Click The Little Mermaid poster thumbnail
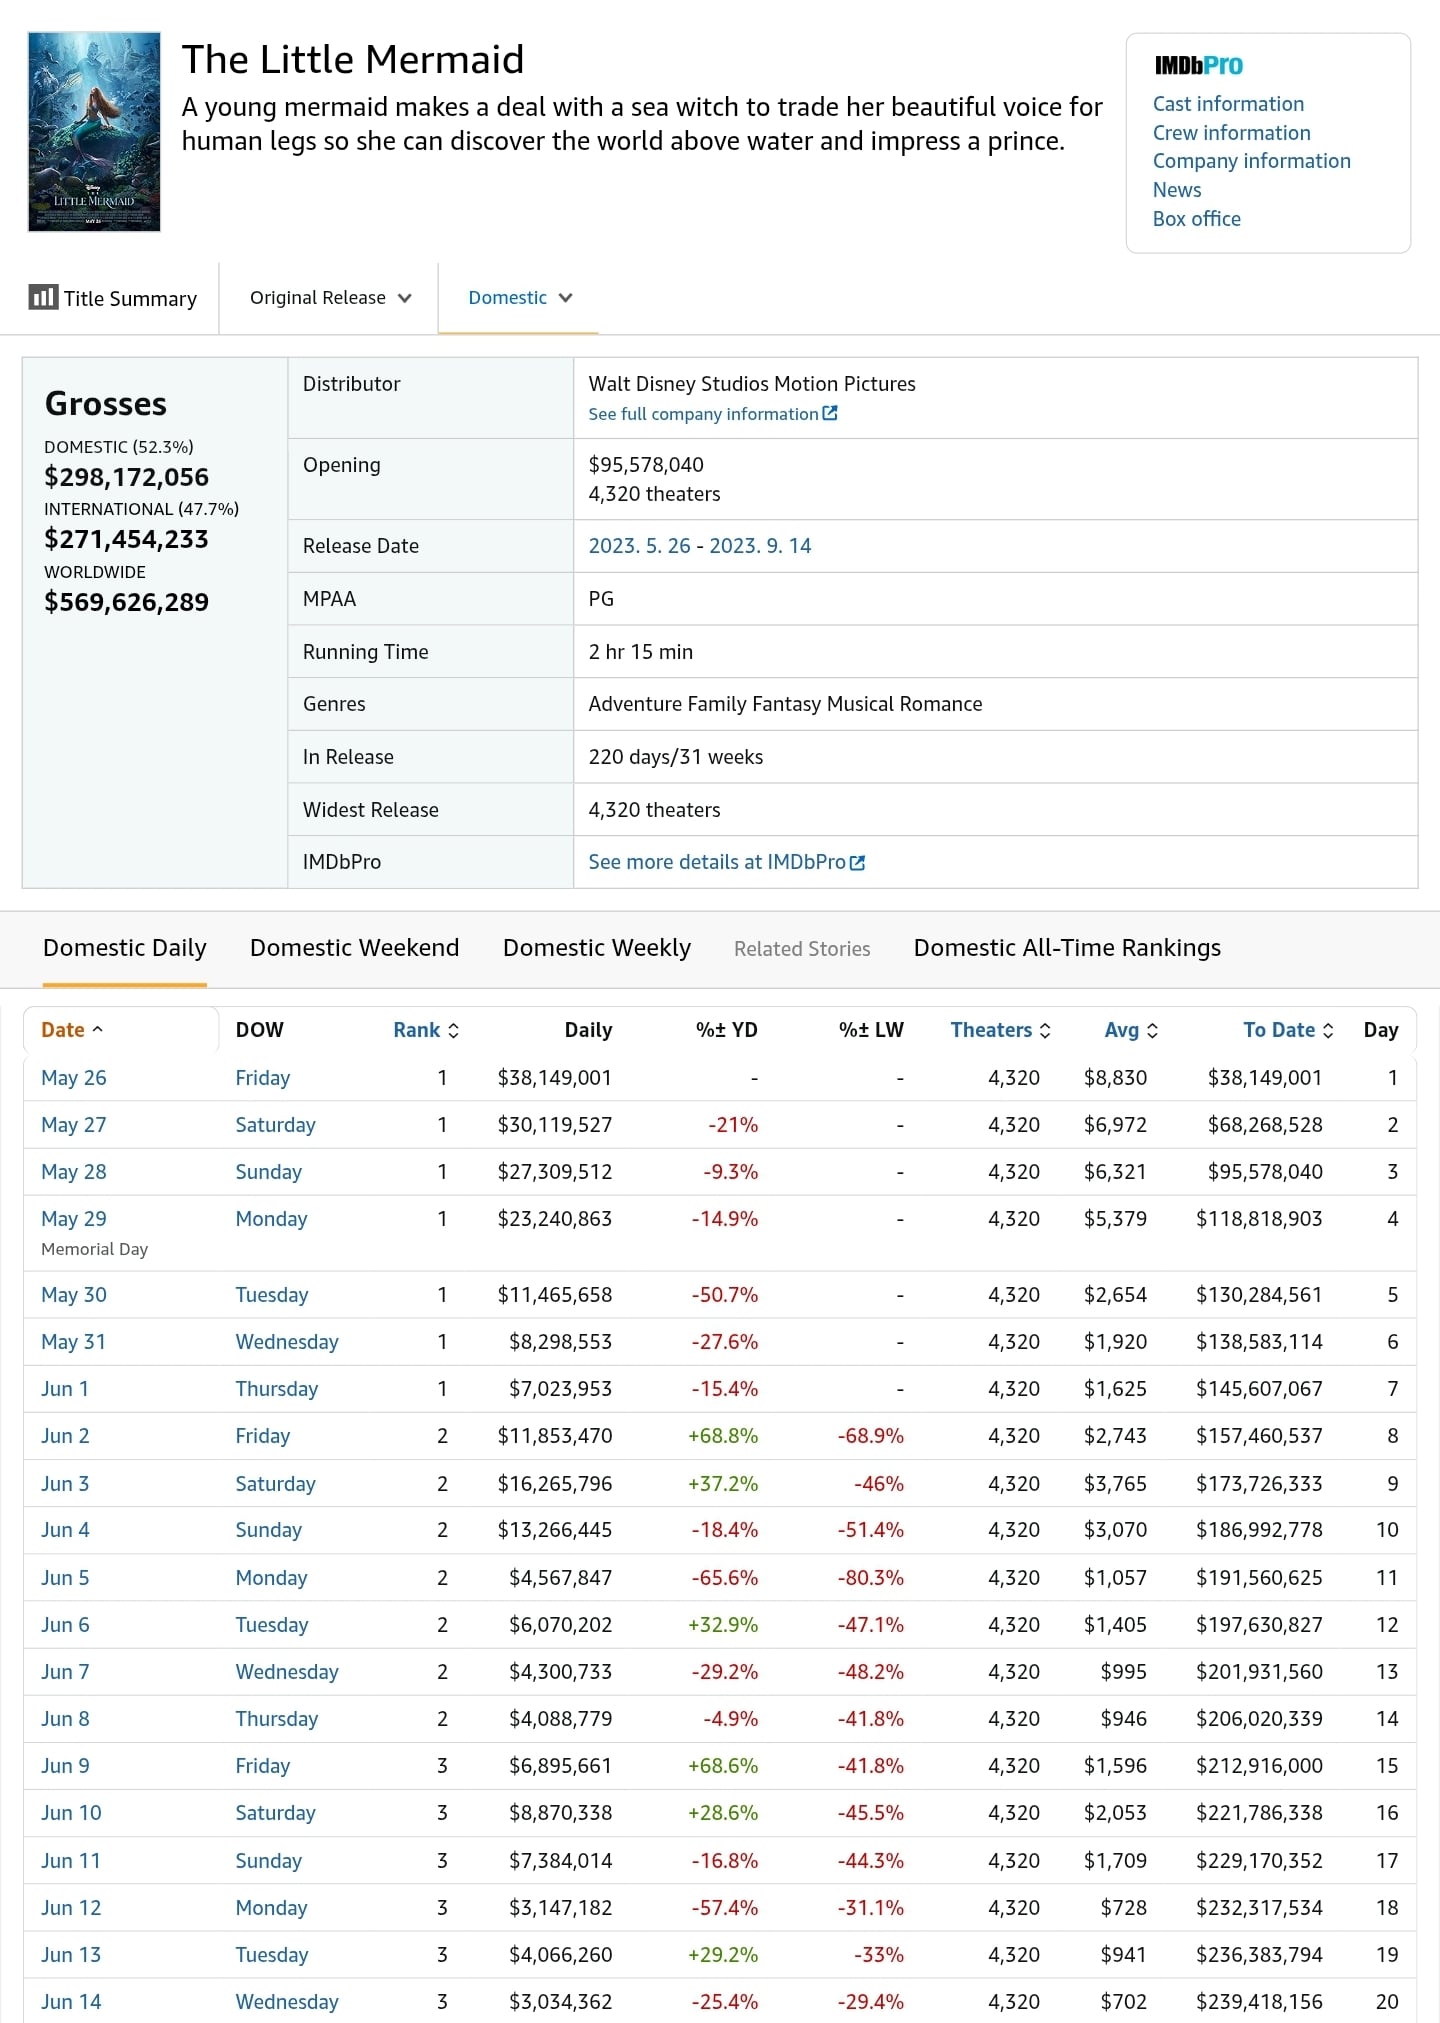This screenshot has width=1440, height=2023. tap(94, 132)
